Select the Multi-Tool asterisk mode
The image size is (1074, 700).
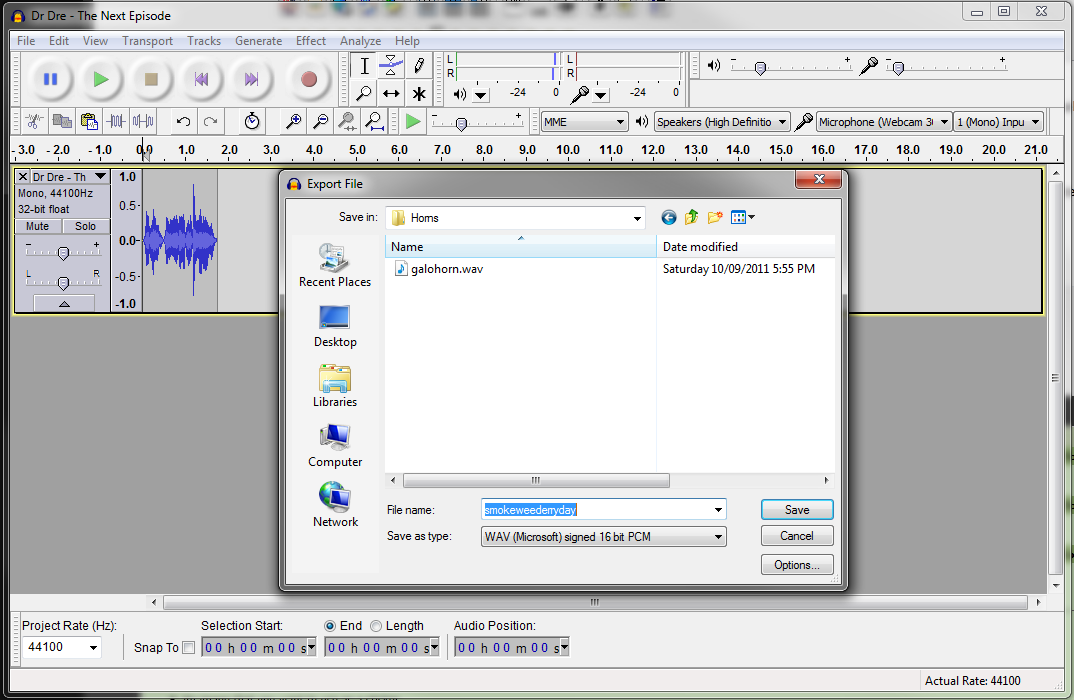pyautogui.click(x=419, y=93)
